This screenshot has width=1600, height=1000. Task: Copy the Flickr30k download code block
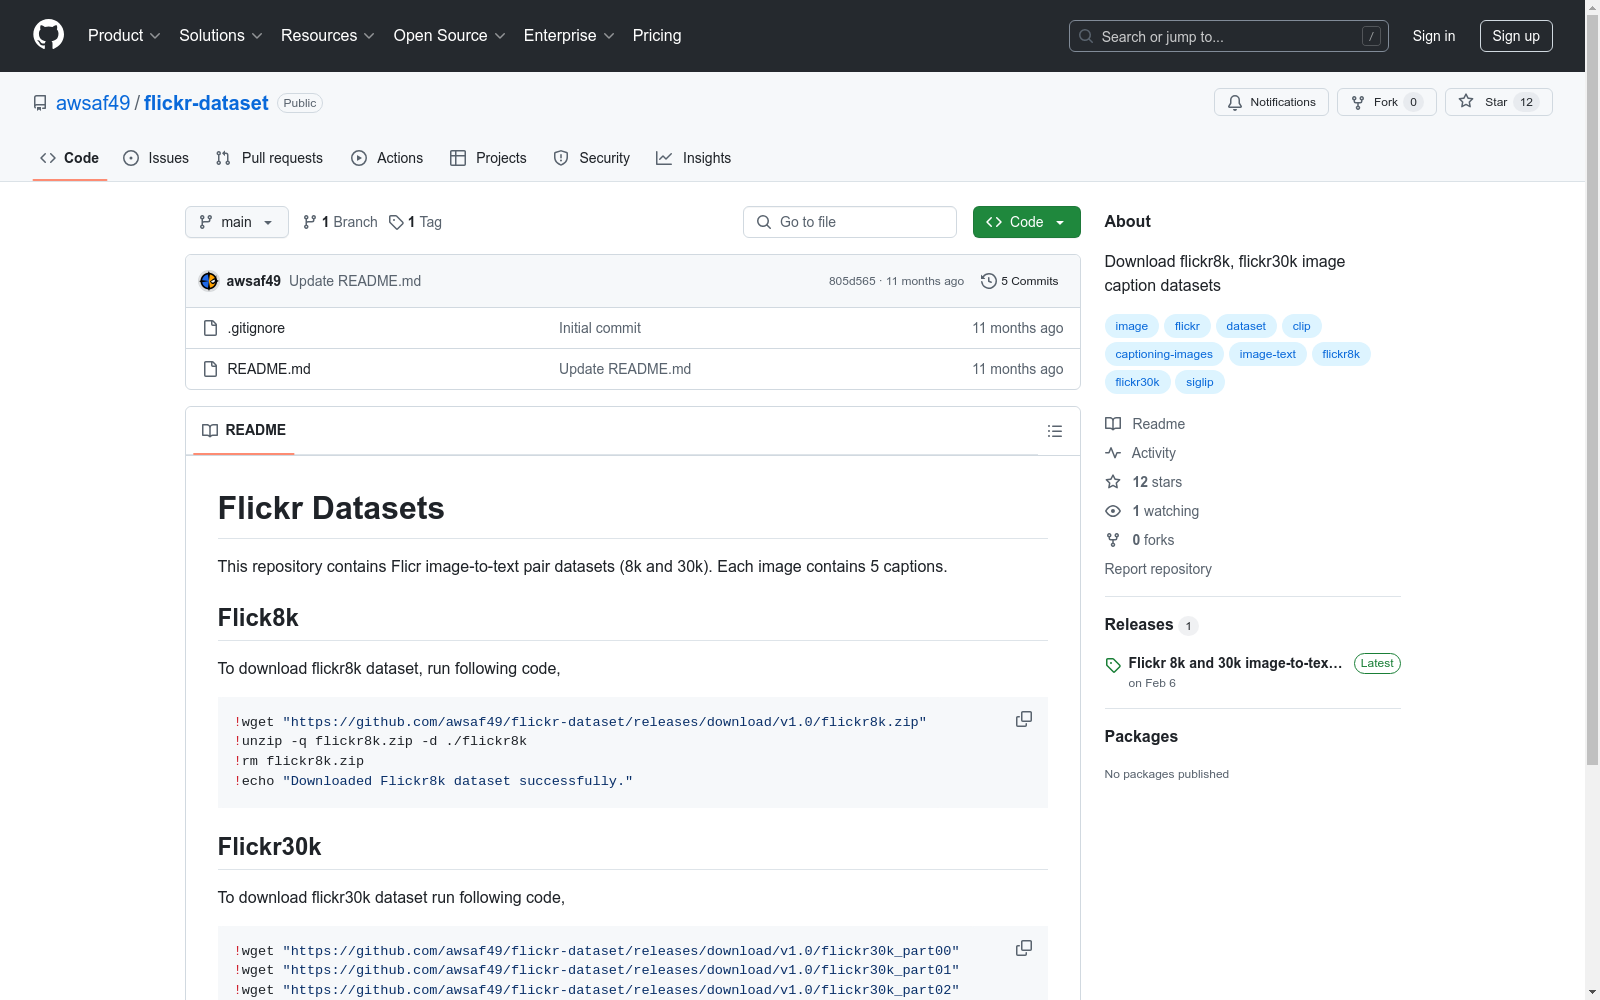coord(1024,948)
